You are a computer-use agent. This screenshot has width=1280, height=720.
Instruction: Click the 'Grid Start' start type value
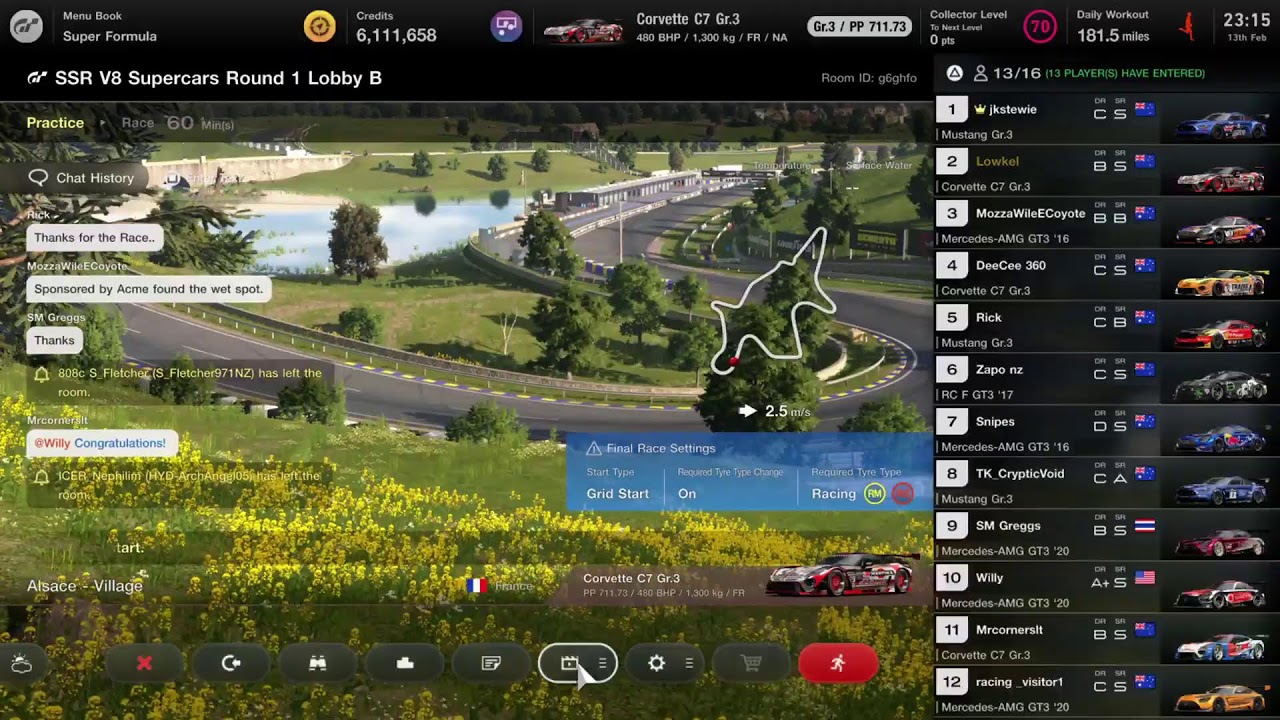[617, 494]
